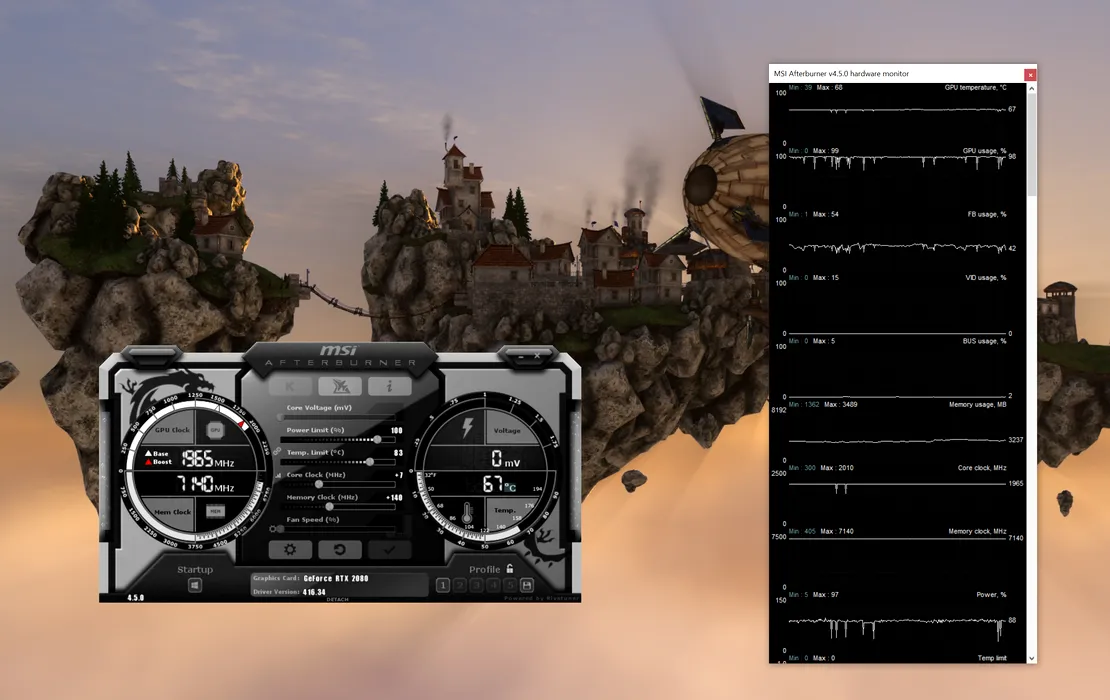
Task: Click the 67 °C temperature readout
Action: click(x=499, y=484)
